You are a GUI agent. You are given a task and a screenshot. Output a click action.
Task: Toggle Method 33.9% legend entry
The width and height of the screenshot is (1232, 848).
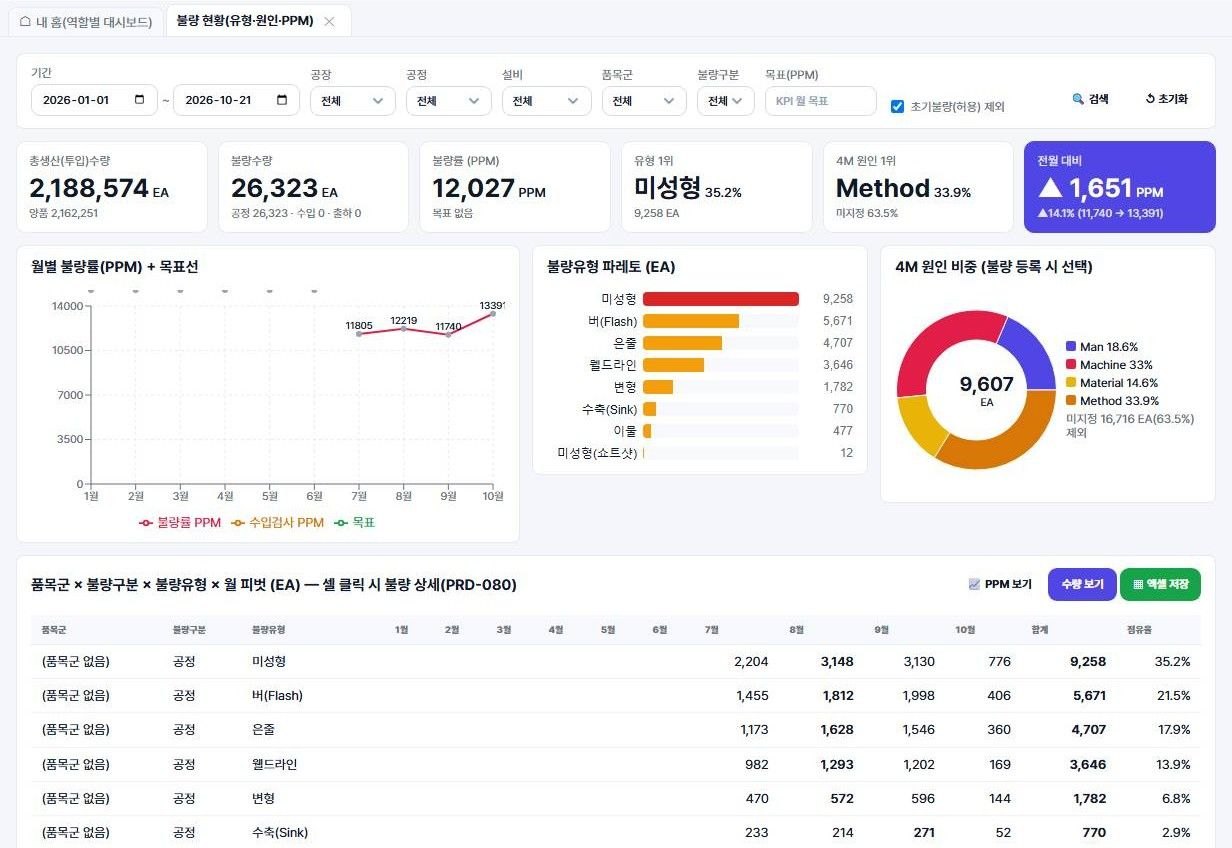tap(1112, 401)
